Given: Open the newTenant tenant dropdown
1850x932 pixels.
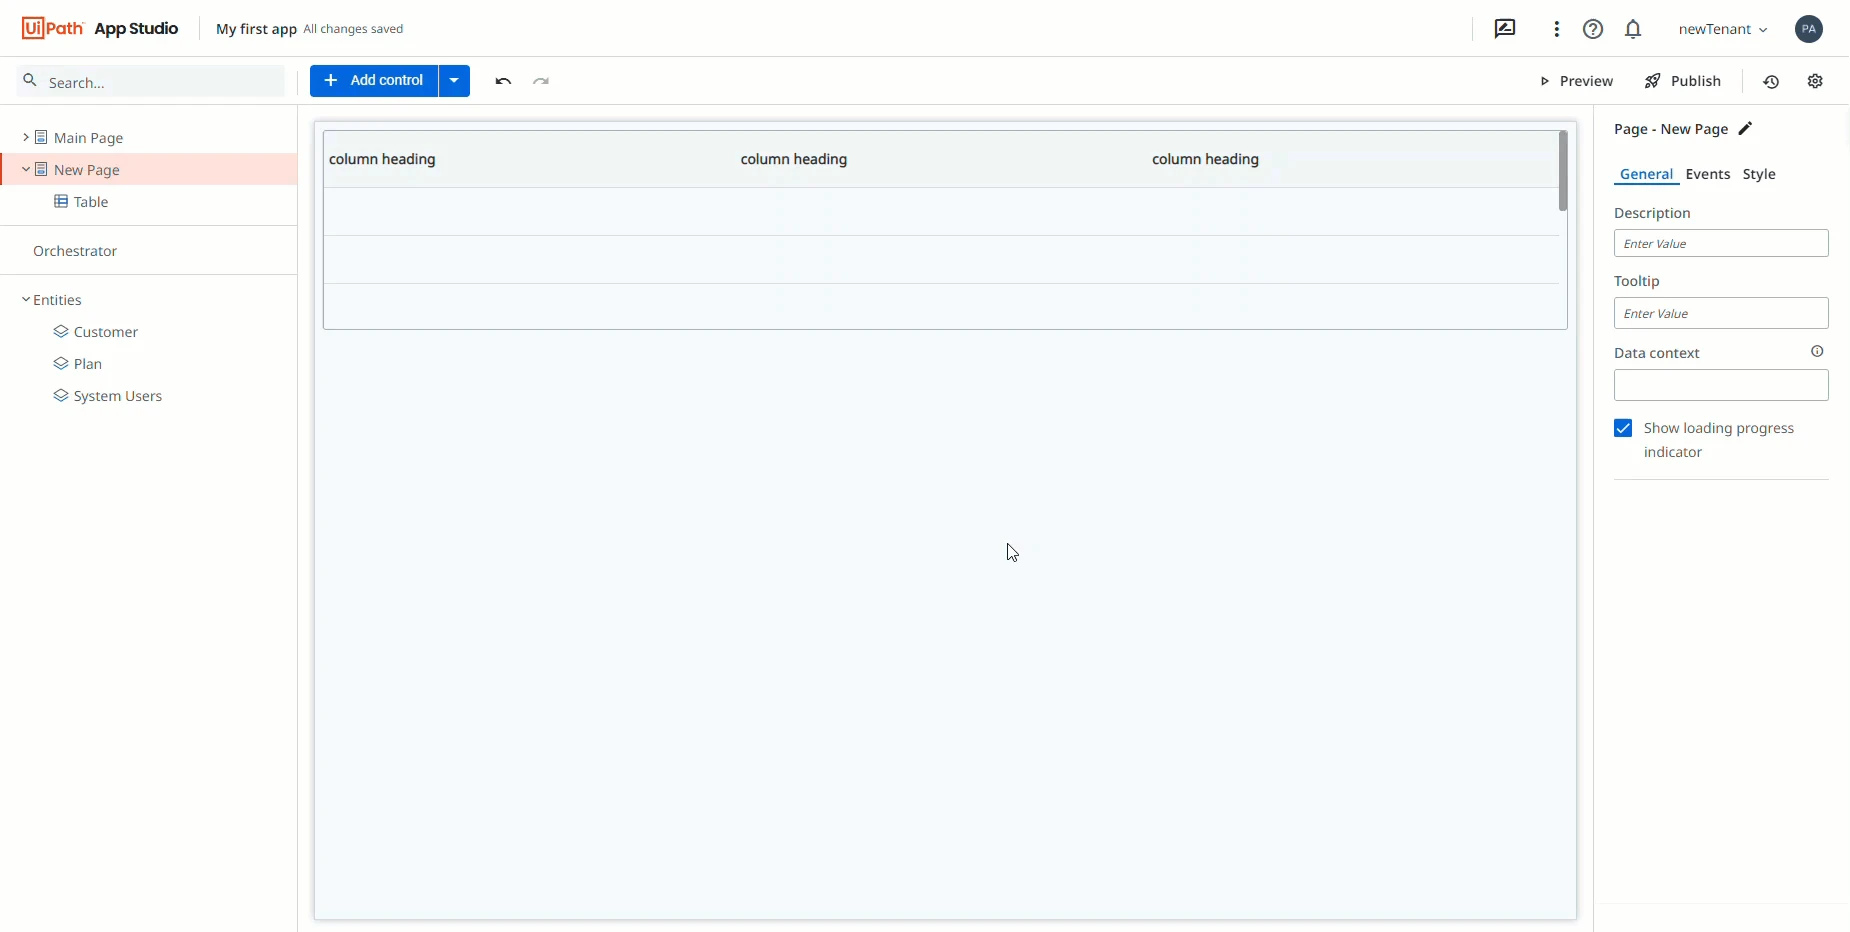Looking at the screenshot, I should click(1723, 29).
